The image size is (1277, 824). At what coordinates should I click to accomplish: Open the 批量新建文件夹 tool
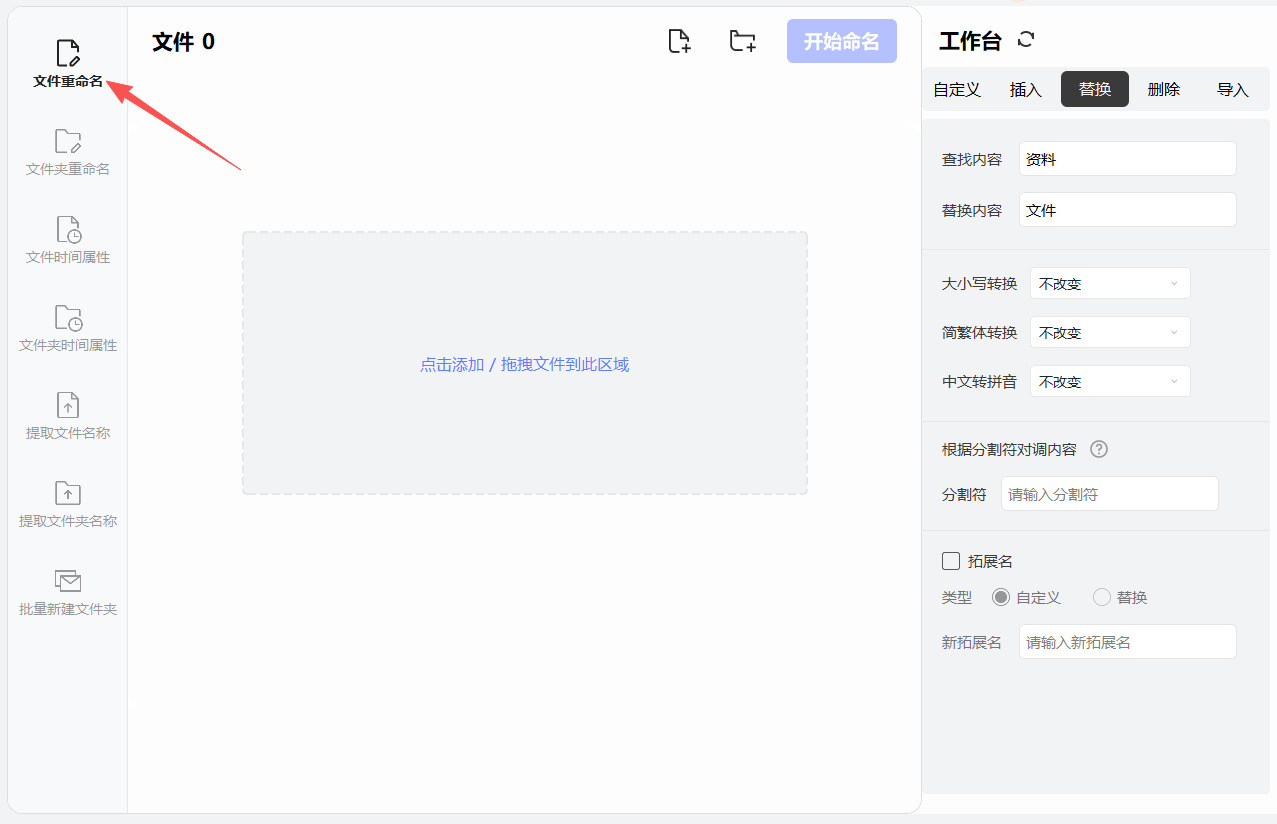click(x=68, y=593)
